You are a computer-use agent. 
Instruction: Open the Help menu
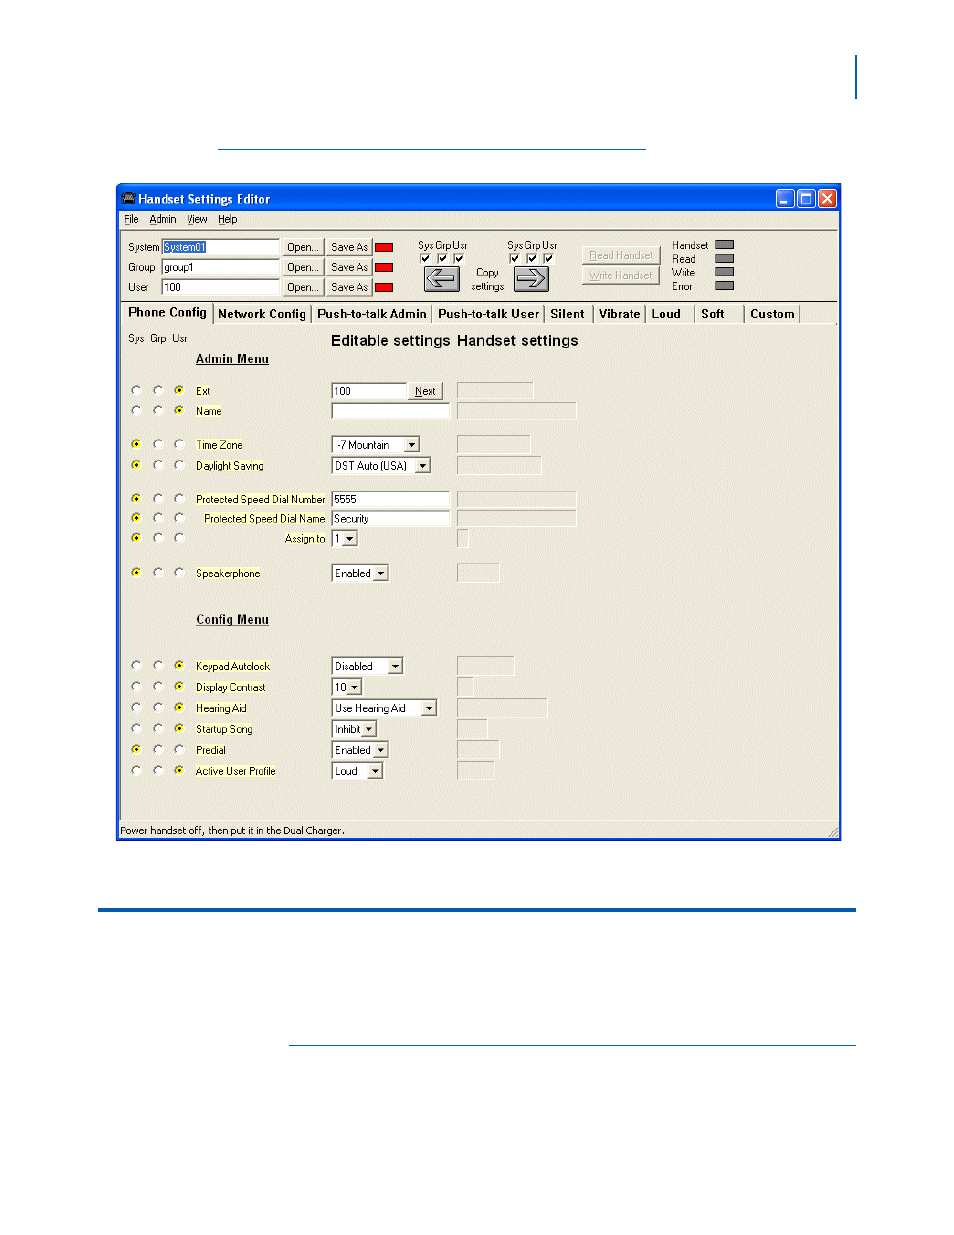pos(228,219)
